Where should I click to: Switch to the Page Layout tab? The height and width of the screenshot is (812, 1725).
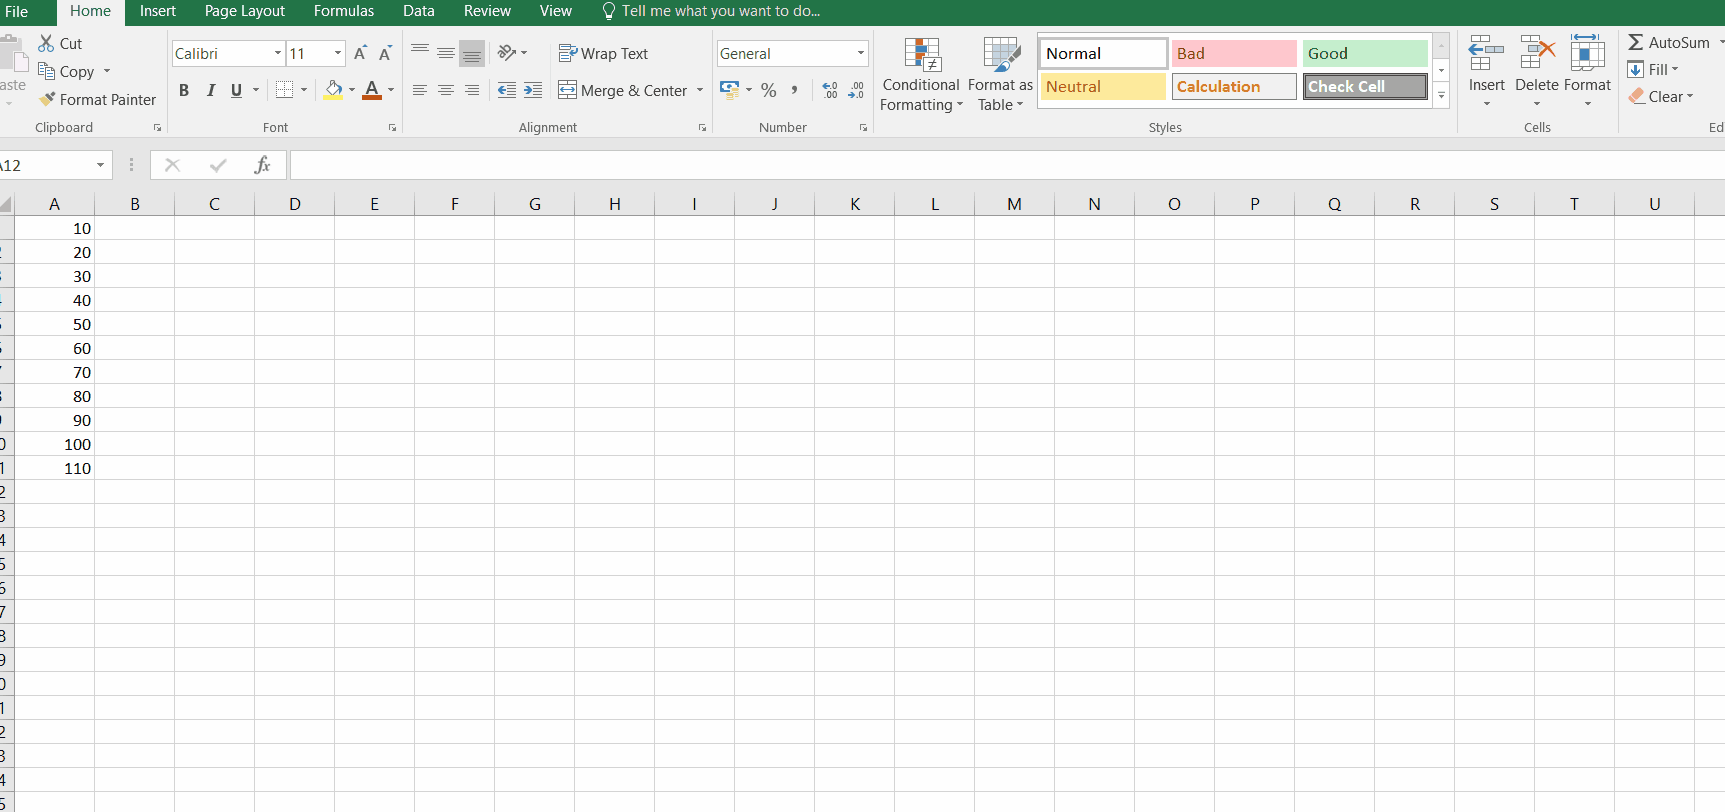pyautogui.click(x=245, y=11)
